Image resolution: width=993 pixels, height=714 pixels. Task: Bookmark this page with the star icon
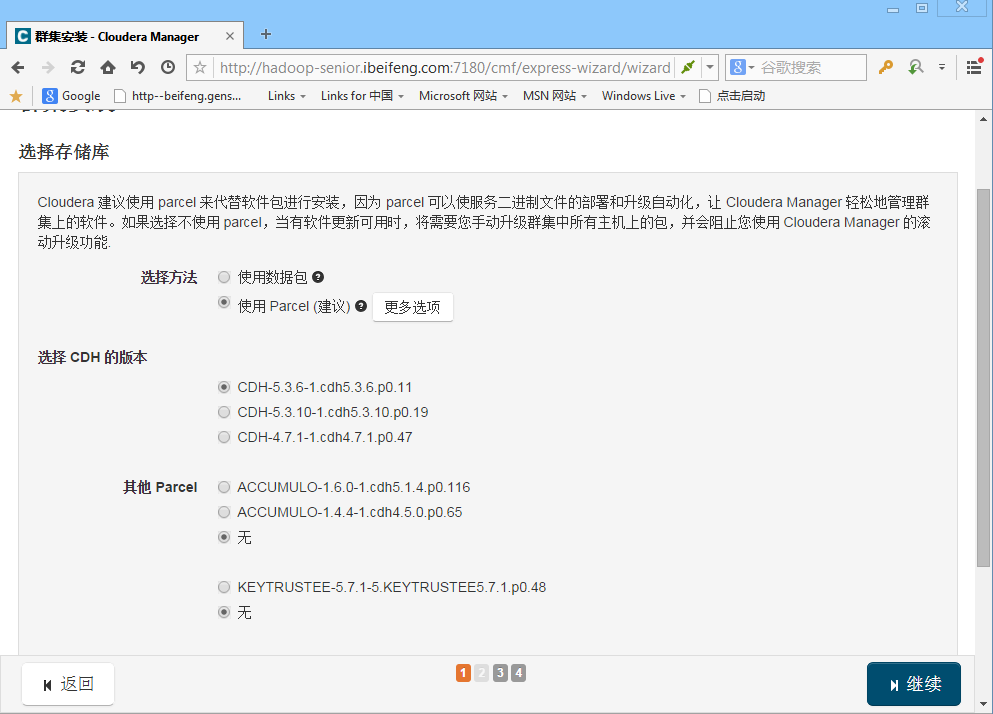[x=200, y=67]
